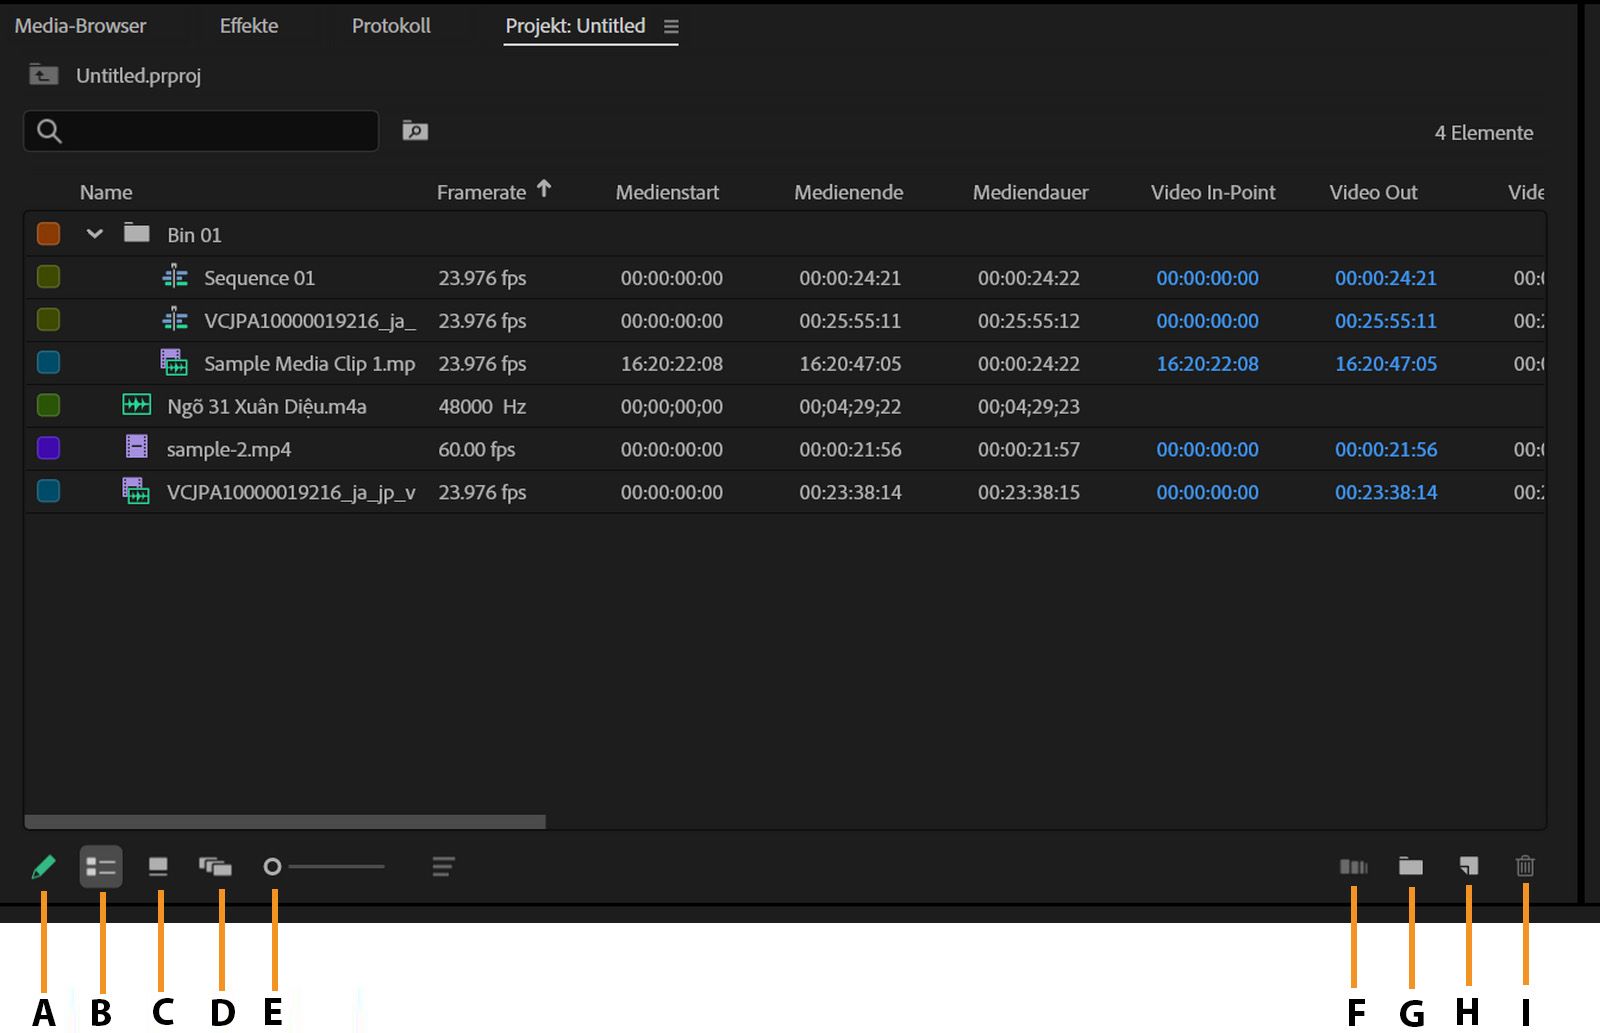Image resolution: width=1600 pixels, height=1033 pixels.
Task: Open Automate to Sequence
Action: [x=1354, y=866]
